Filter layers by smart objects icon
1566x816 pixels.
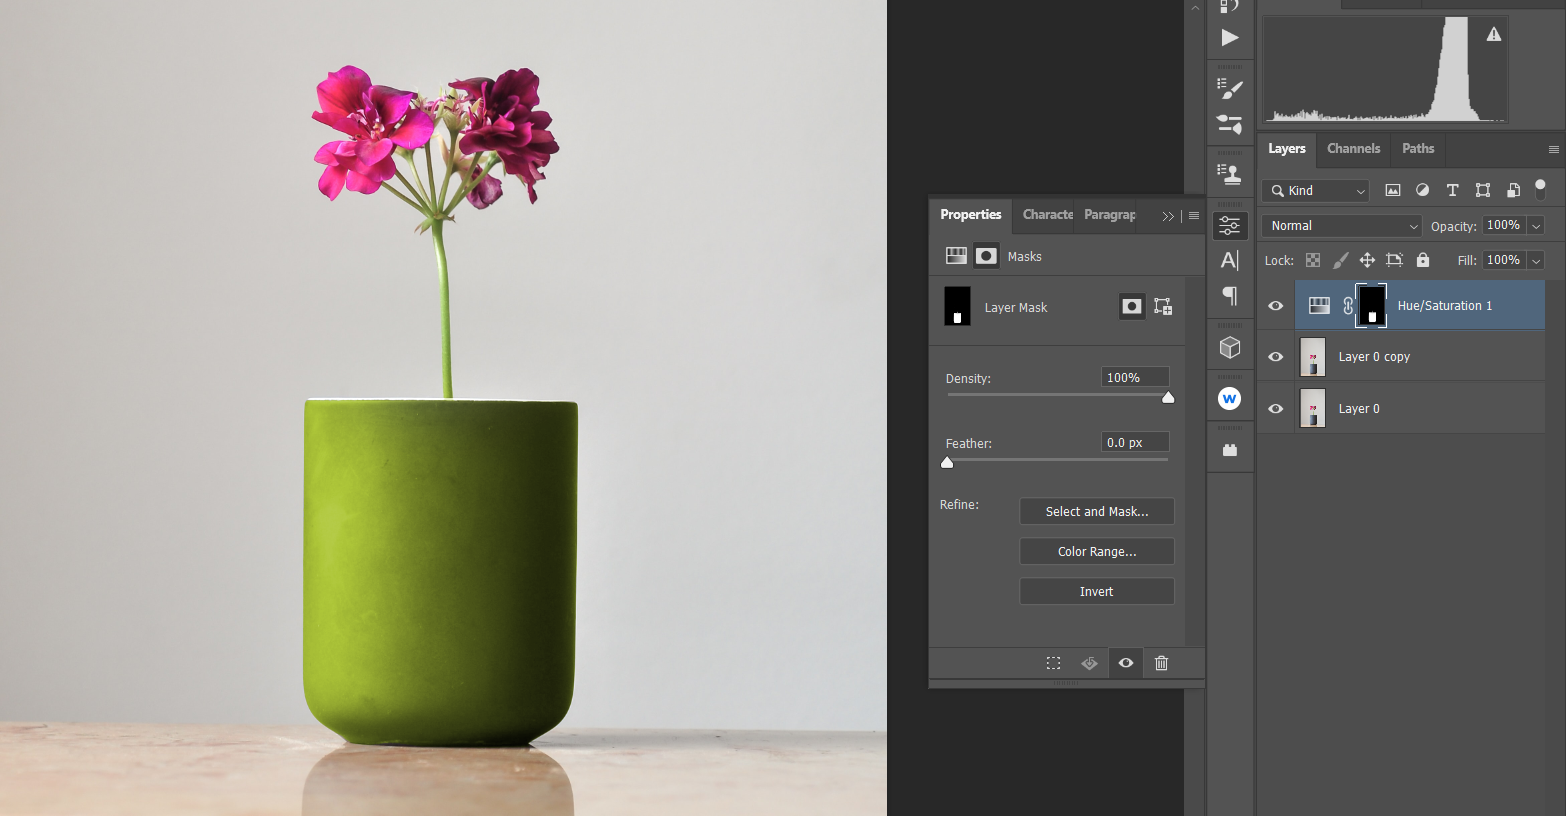1513,190
